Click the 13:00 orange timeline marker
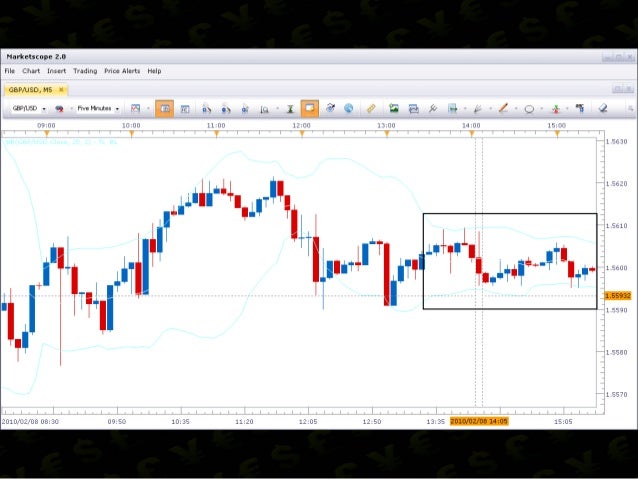Screen dimensions: 638x479 [387, 134]
